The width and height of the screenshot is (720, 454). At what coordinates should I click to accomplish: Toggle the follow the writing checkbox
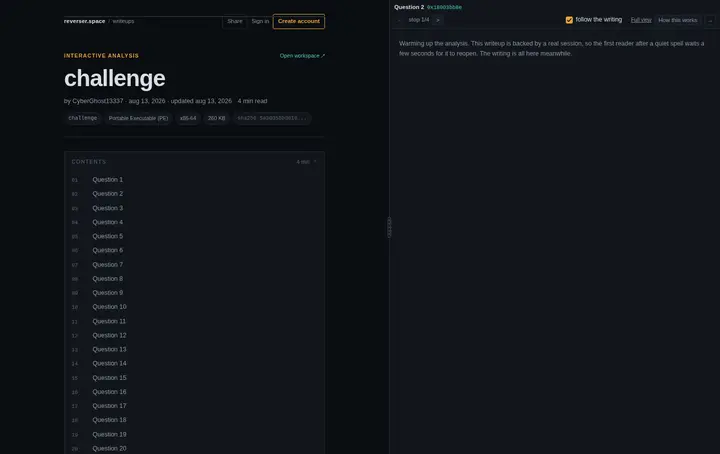pos(569,20)
